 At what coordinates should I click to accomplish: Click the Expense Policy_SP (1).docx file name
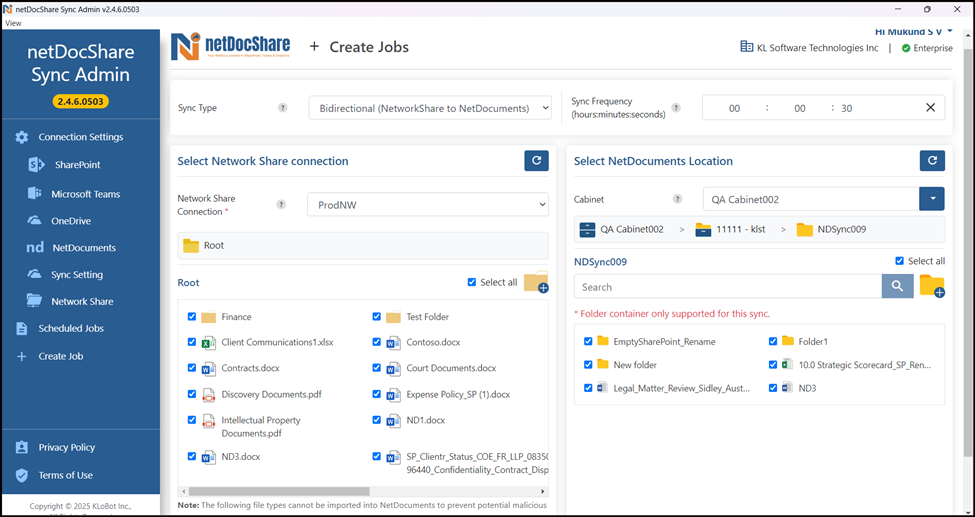(458, 394)
